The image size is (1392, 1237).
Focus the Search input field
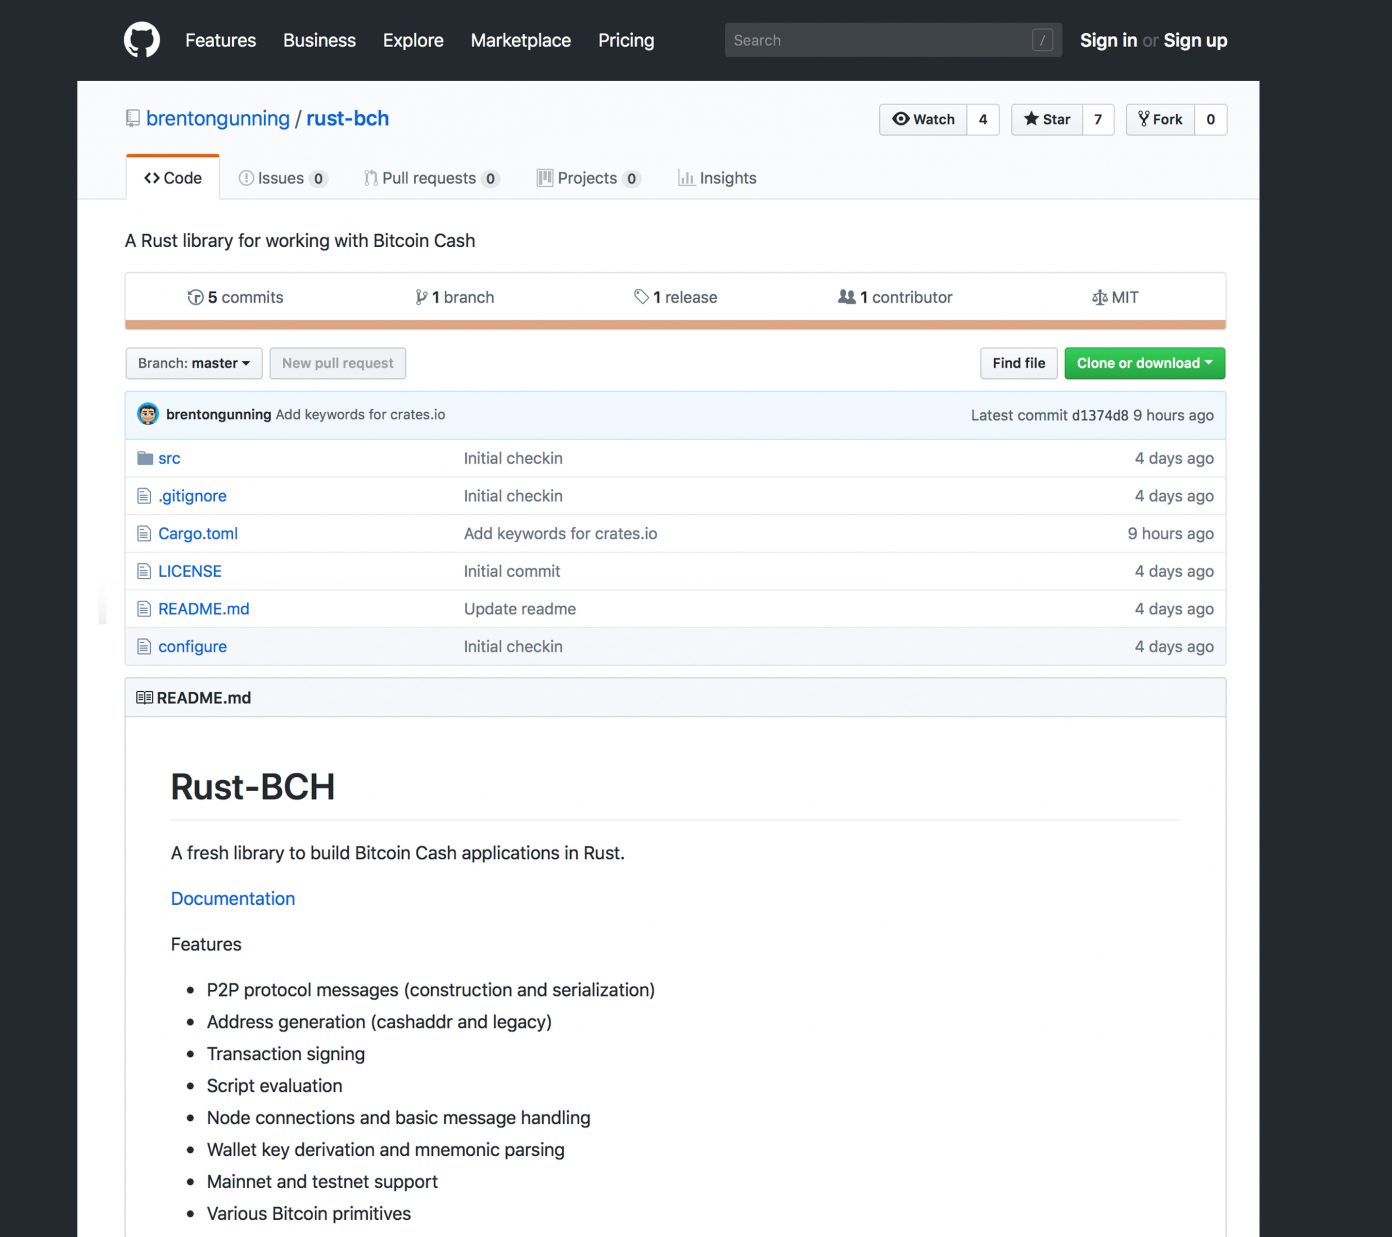(893, 40)
